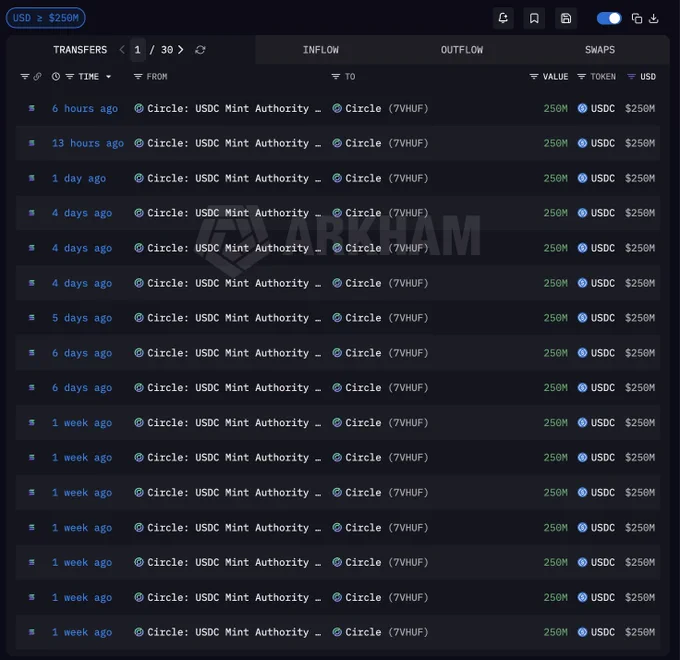
Task: Click 250M value in '6 hours ago' row
Action: click(556, 108)
